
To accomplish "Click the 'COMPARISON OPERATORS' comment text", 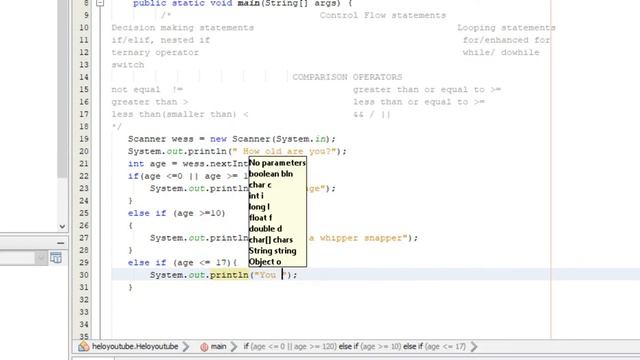I will click(347, 77).
